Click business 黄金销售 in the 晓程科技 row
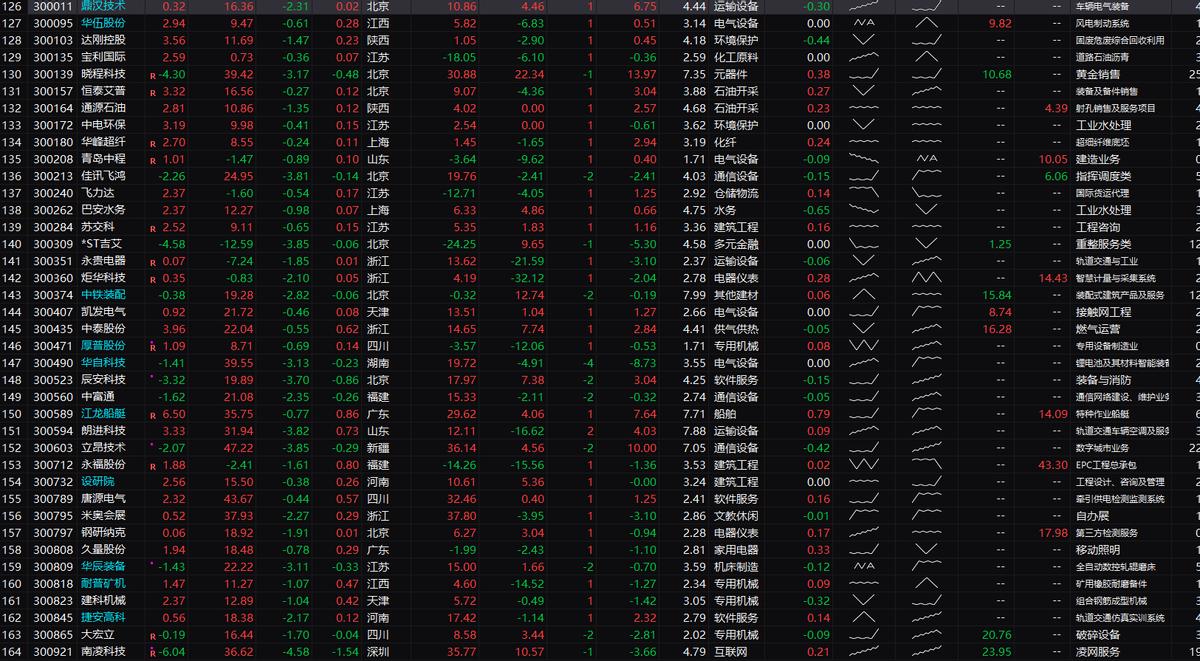1200x661 pixels. click(x=1098, y=74)
